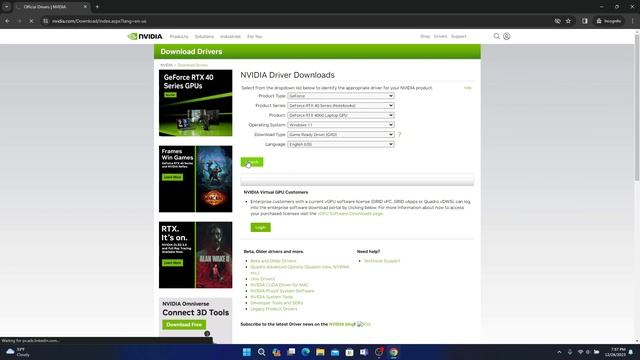This screenshot has height=360, width=640.
Task: Click the Incognito indicator
Action: click(609, 21)
